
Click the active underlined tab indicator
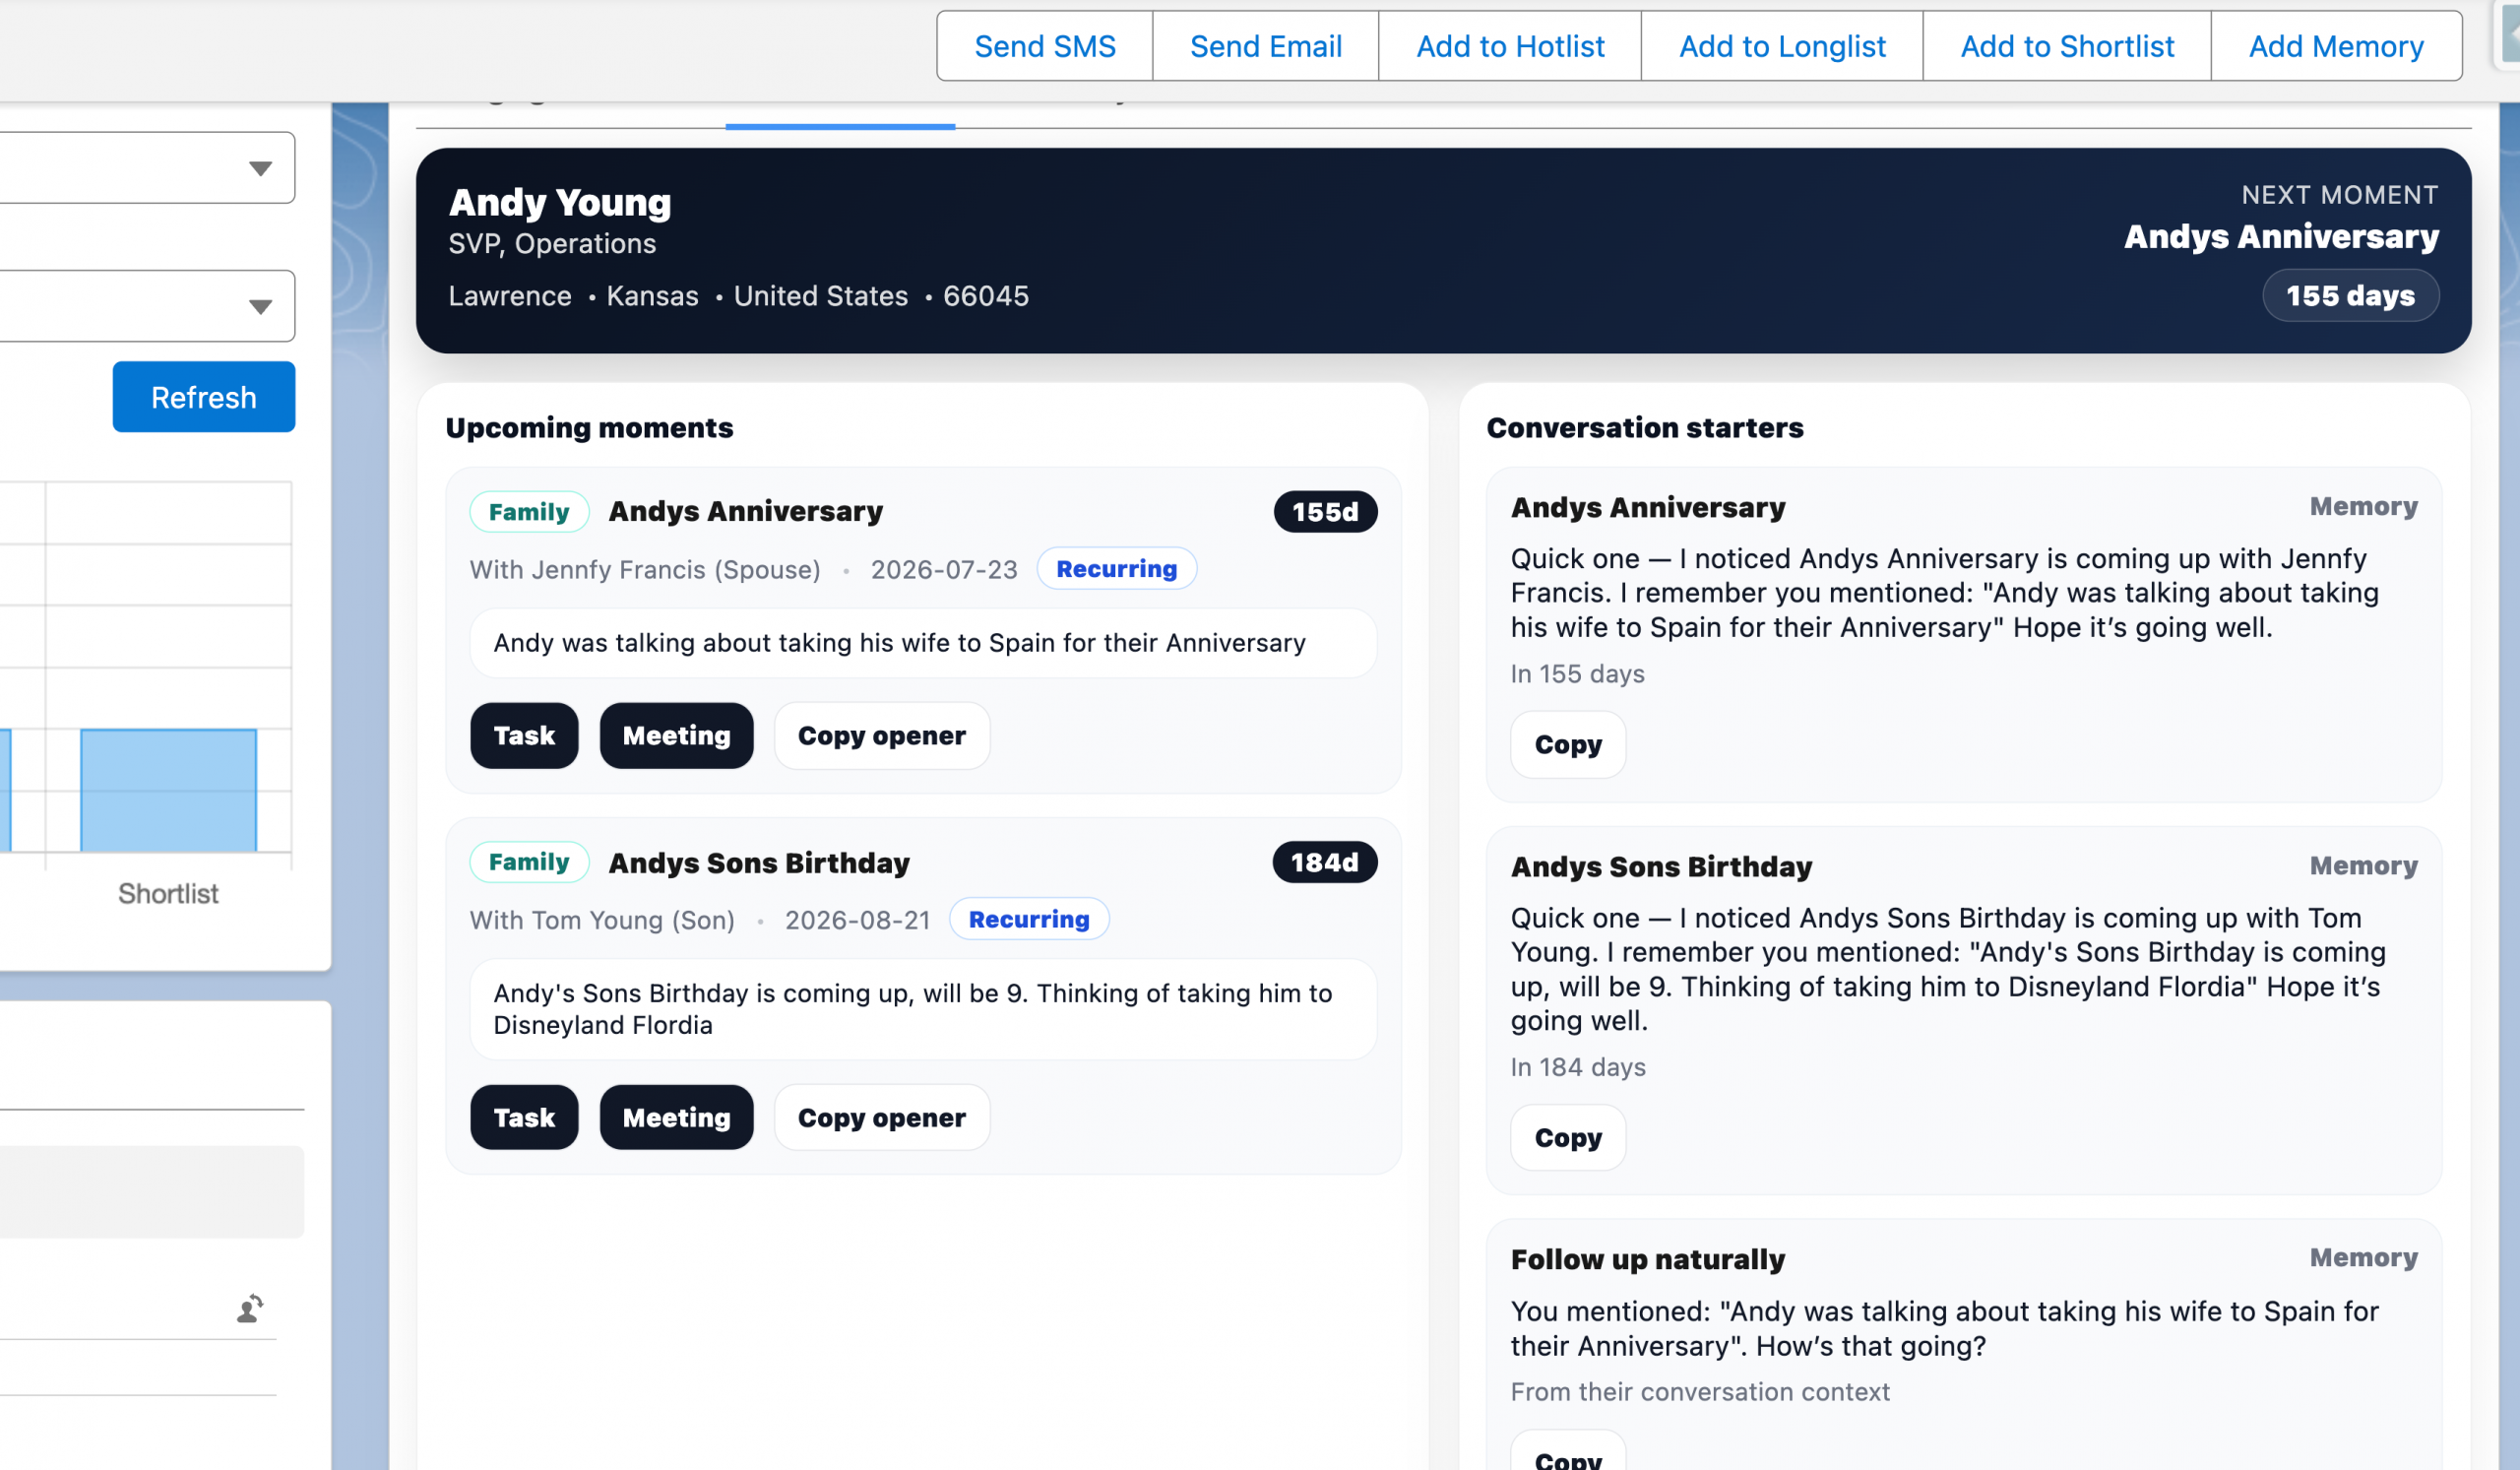click(x=840, y=125)
